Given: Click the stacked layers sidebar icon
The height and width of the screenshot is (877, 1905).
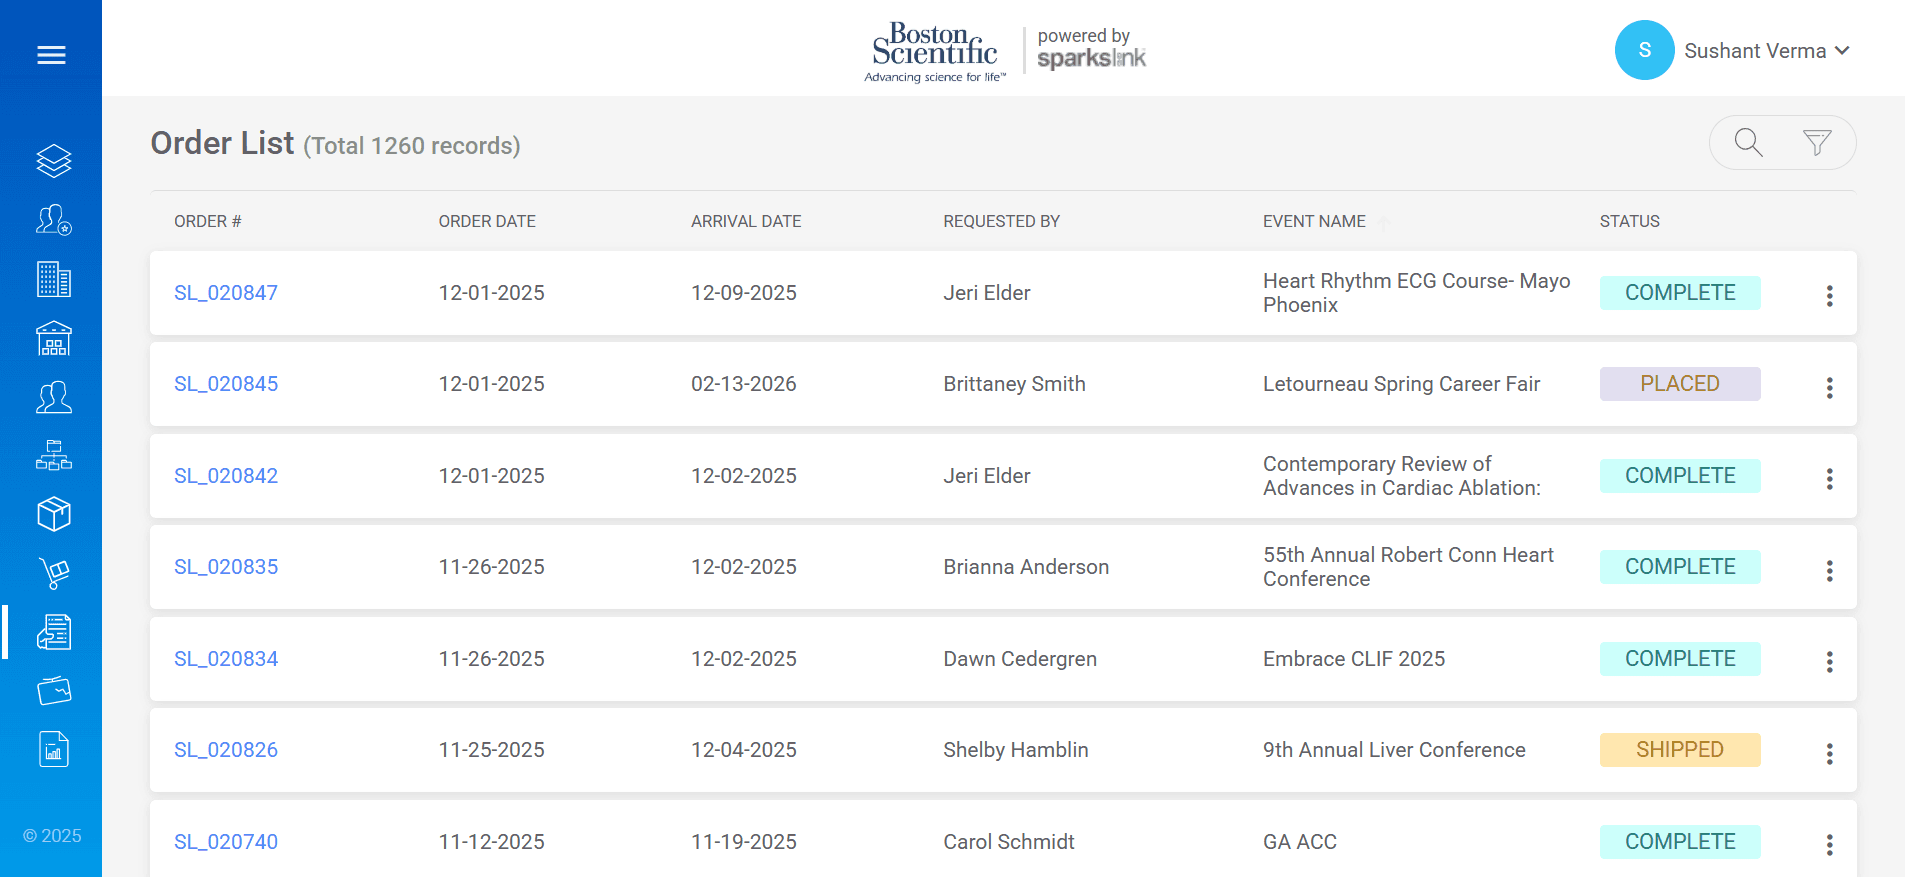Looking at the screenshot, I should point(54,161).
